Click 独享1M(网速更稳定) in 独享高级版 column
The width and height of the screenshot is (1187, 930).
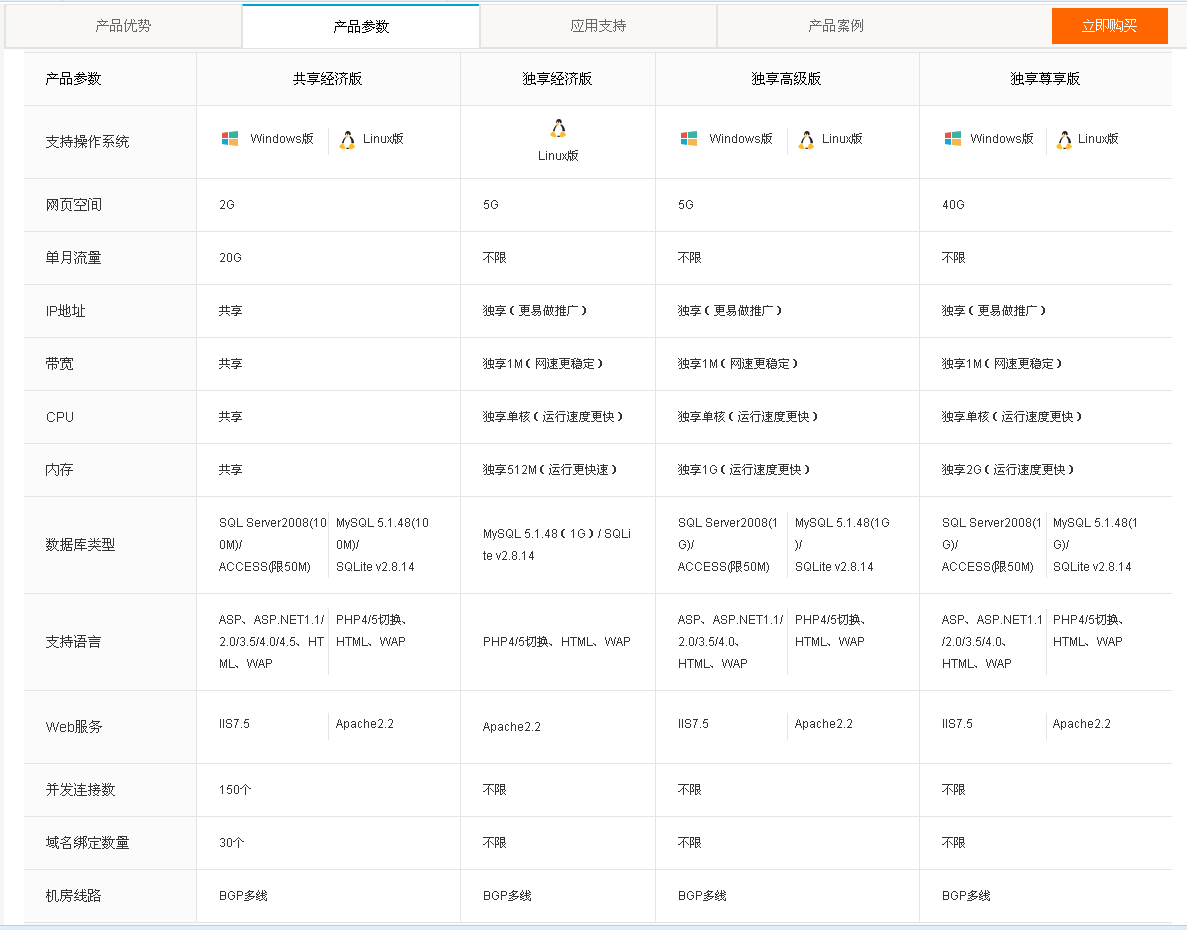[x=737, y=363]
